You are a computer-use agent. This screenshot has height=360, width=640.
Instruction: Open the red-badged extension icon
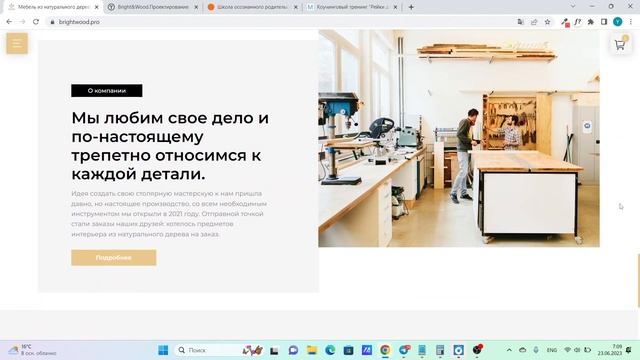click(x=565, y=22)
